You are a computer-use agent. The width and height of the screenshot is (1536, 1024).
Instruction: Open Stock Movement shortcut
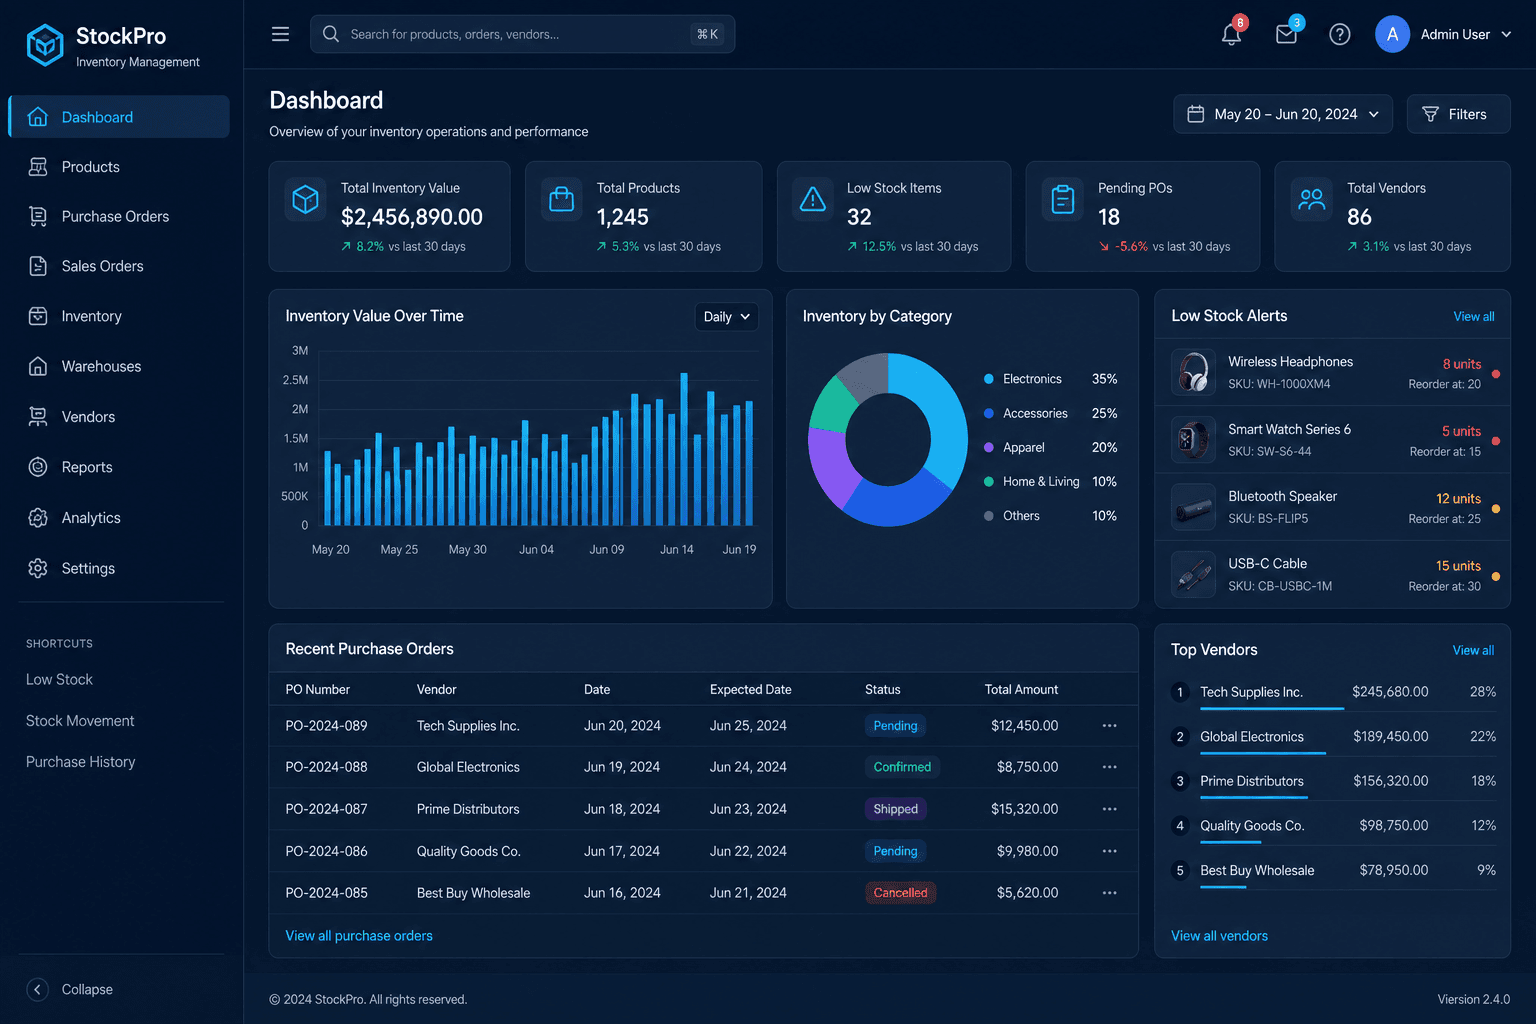80,721
